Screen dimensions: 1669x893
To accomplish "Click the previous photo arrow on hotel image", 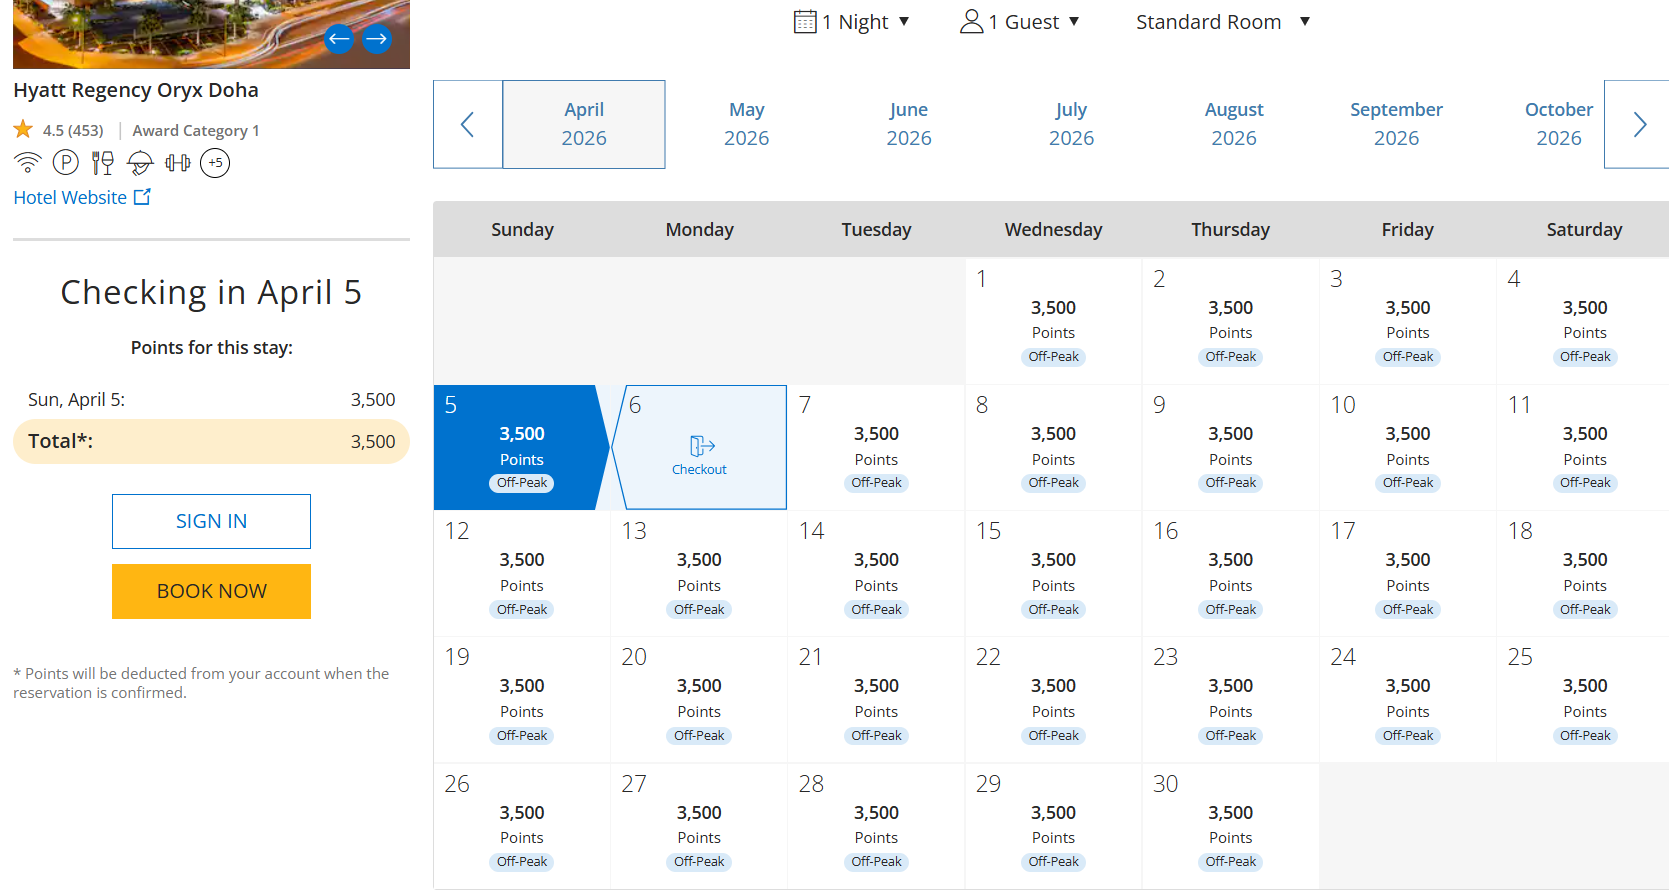I will (x=339, y=39).
